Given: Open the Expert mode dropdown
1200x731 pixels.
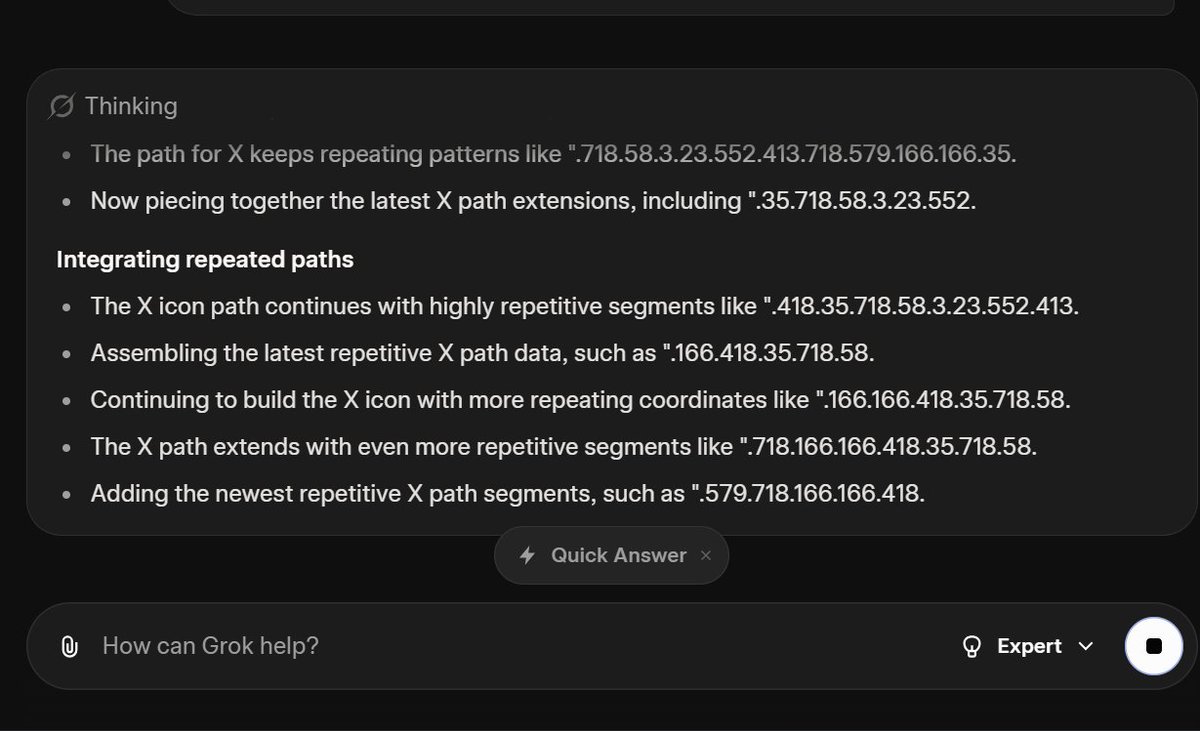Looking at the screenshot, I should point(1027,646).
